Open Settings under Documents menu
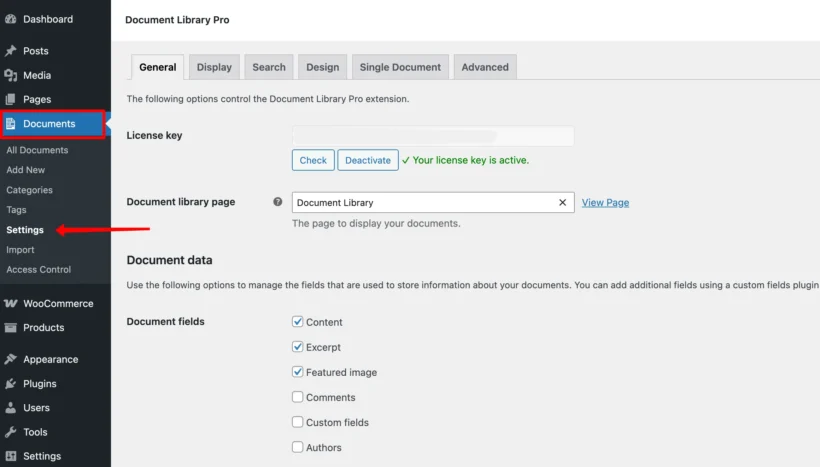This screenshot has width=820, height=467. (25, 230)
